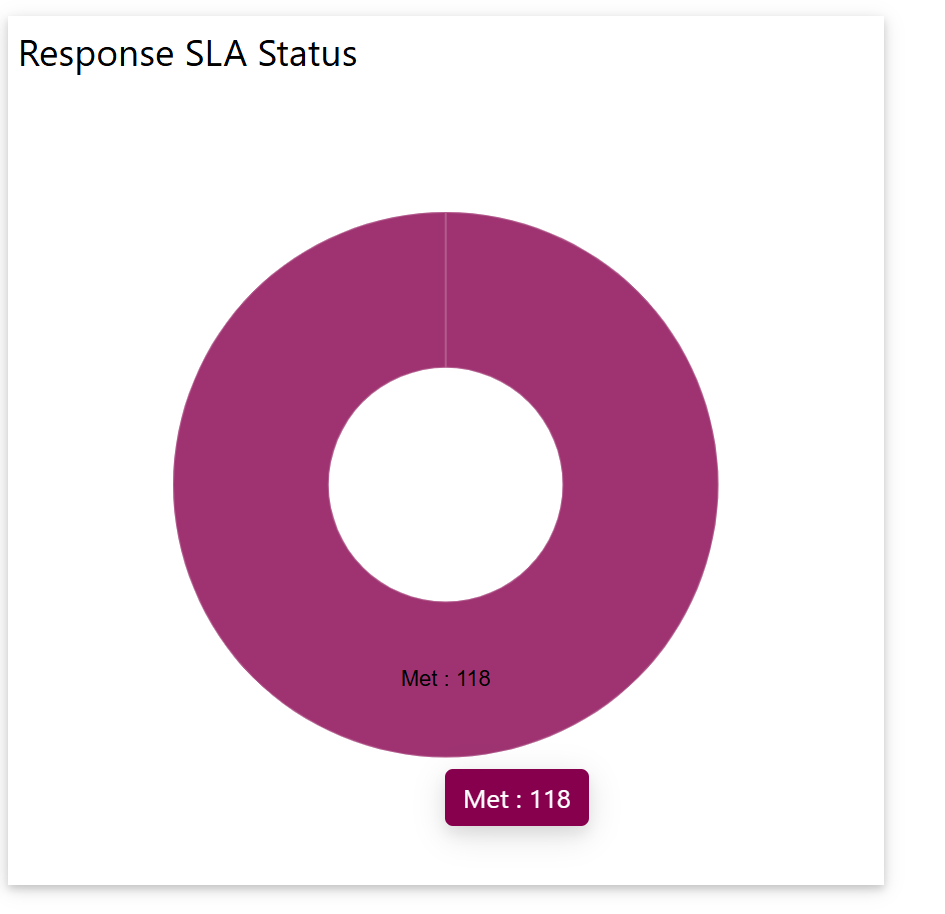
Task: Click the number 118 in the tooltip
Action: (550, 799)
